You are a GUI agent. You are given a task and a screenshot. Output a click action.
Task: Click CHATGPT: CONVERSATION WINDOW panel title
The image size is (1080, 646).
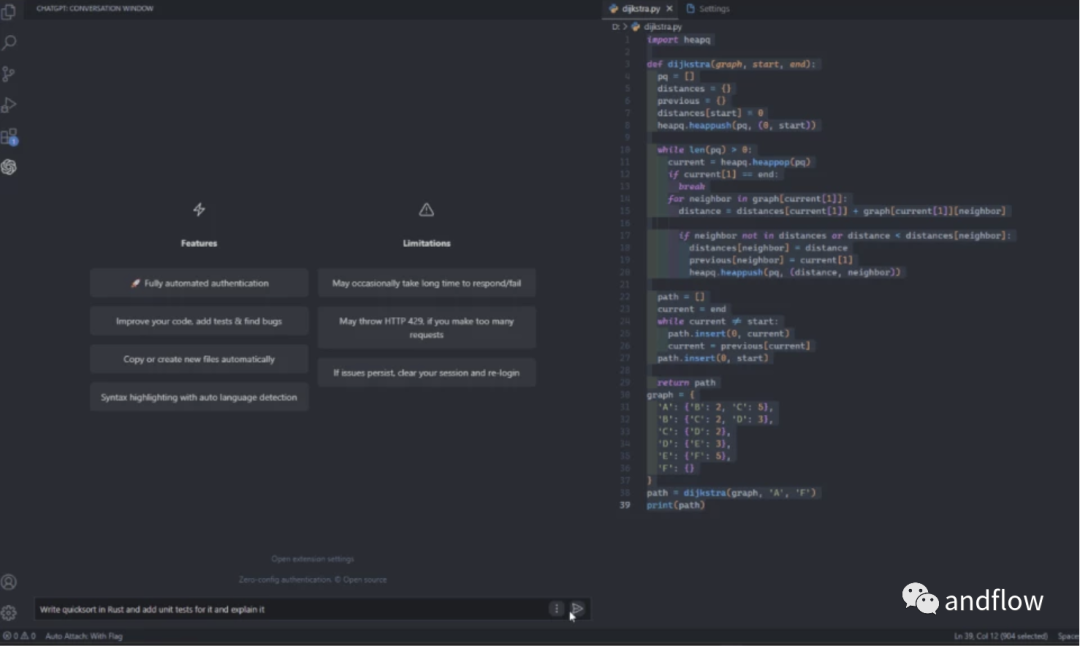[x=95, y=8]
